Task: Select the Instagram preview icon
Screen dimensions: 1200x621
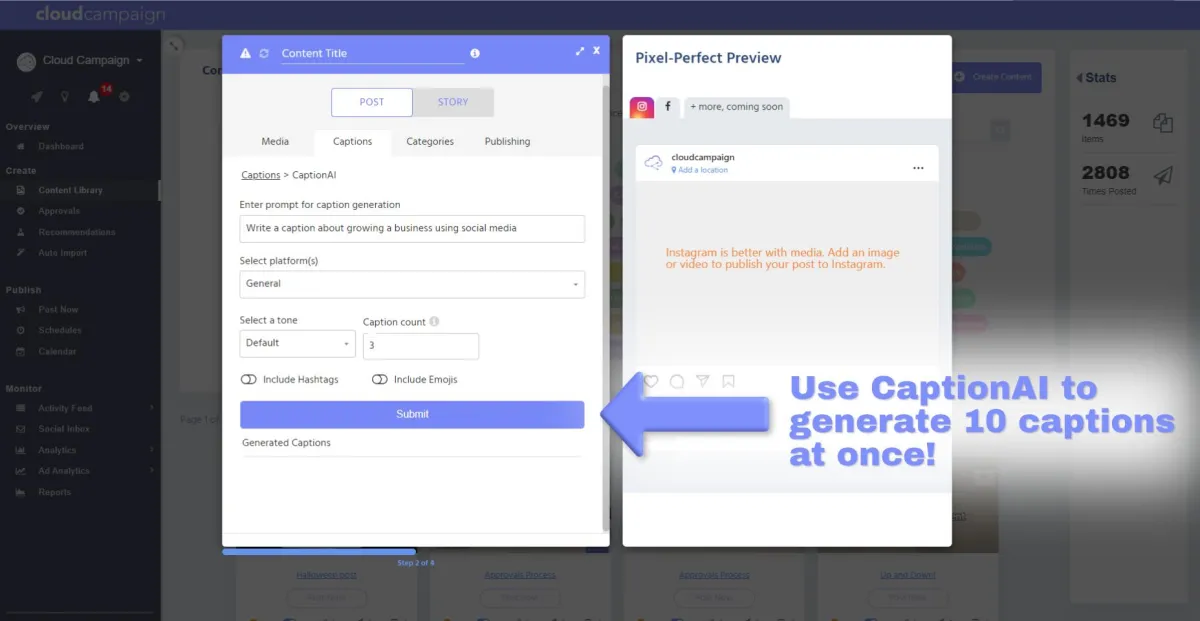Action: point(642,107)
